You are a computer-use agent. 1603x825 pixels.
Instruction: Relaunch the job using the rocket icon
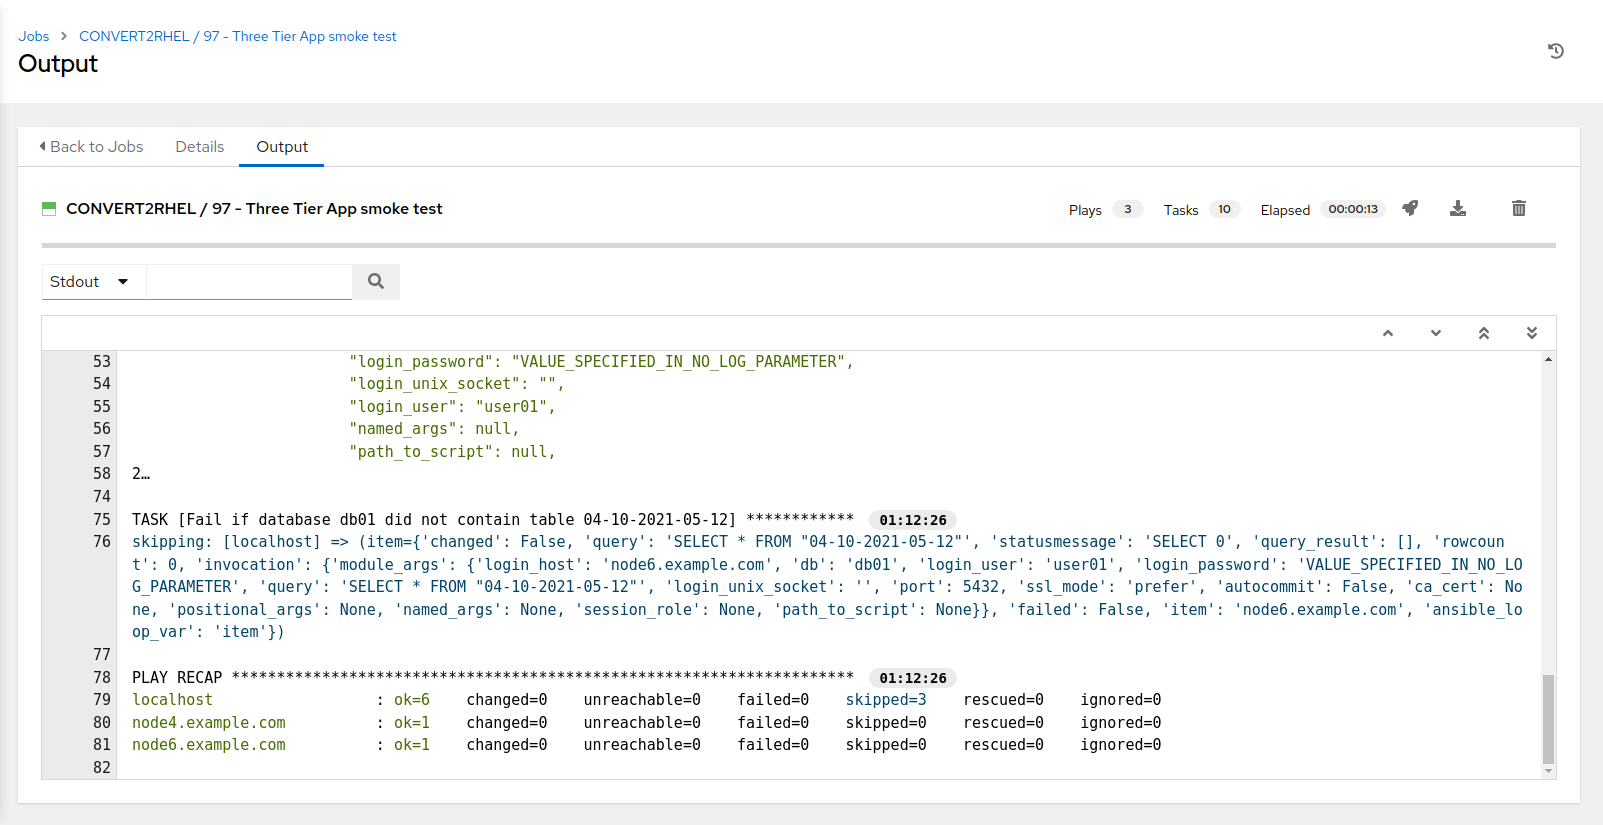pyautogui.click(x=1410, y=208)
